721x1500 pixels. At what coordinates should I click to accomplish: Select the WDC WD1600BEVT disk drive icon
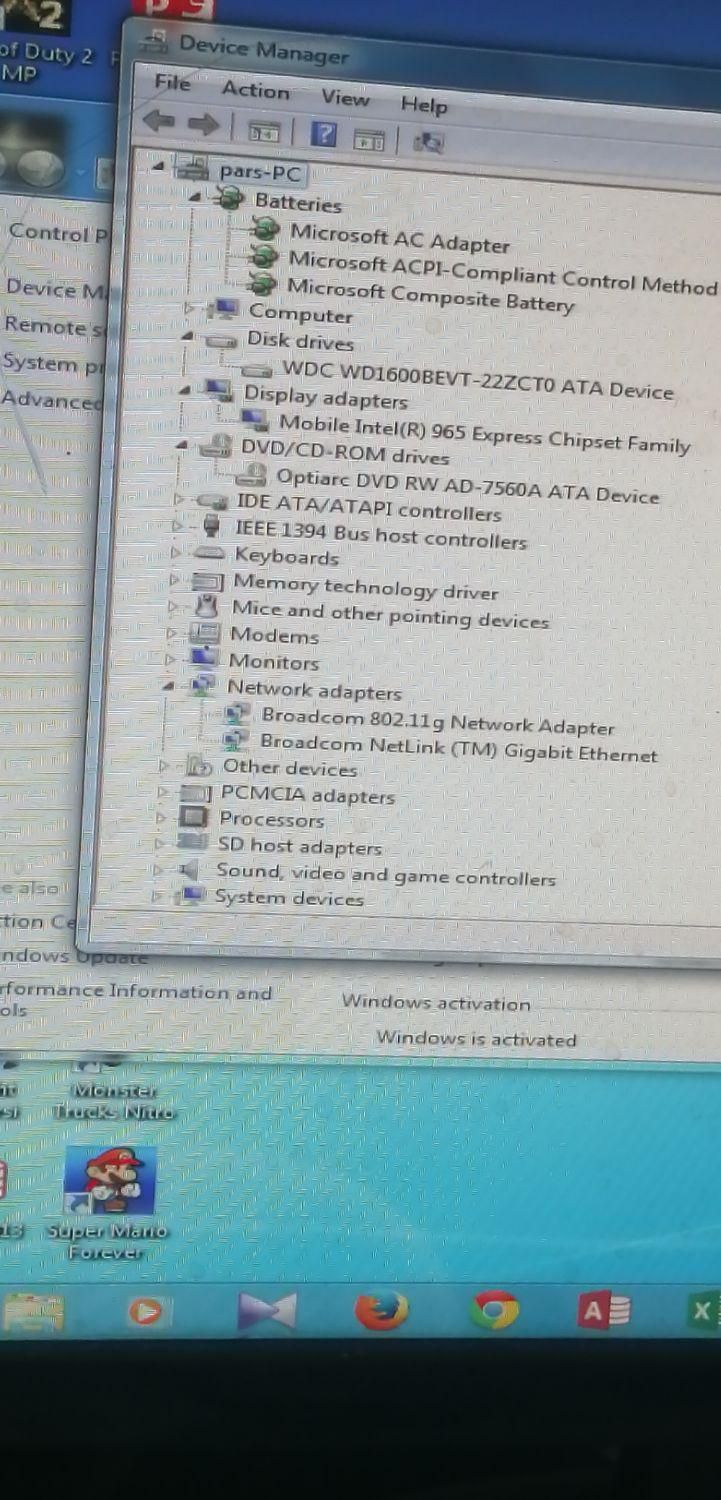[x=258, y=369]
